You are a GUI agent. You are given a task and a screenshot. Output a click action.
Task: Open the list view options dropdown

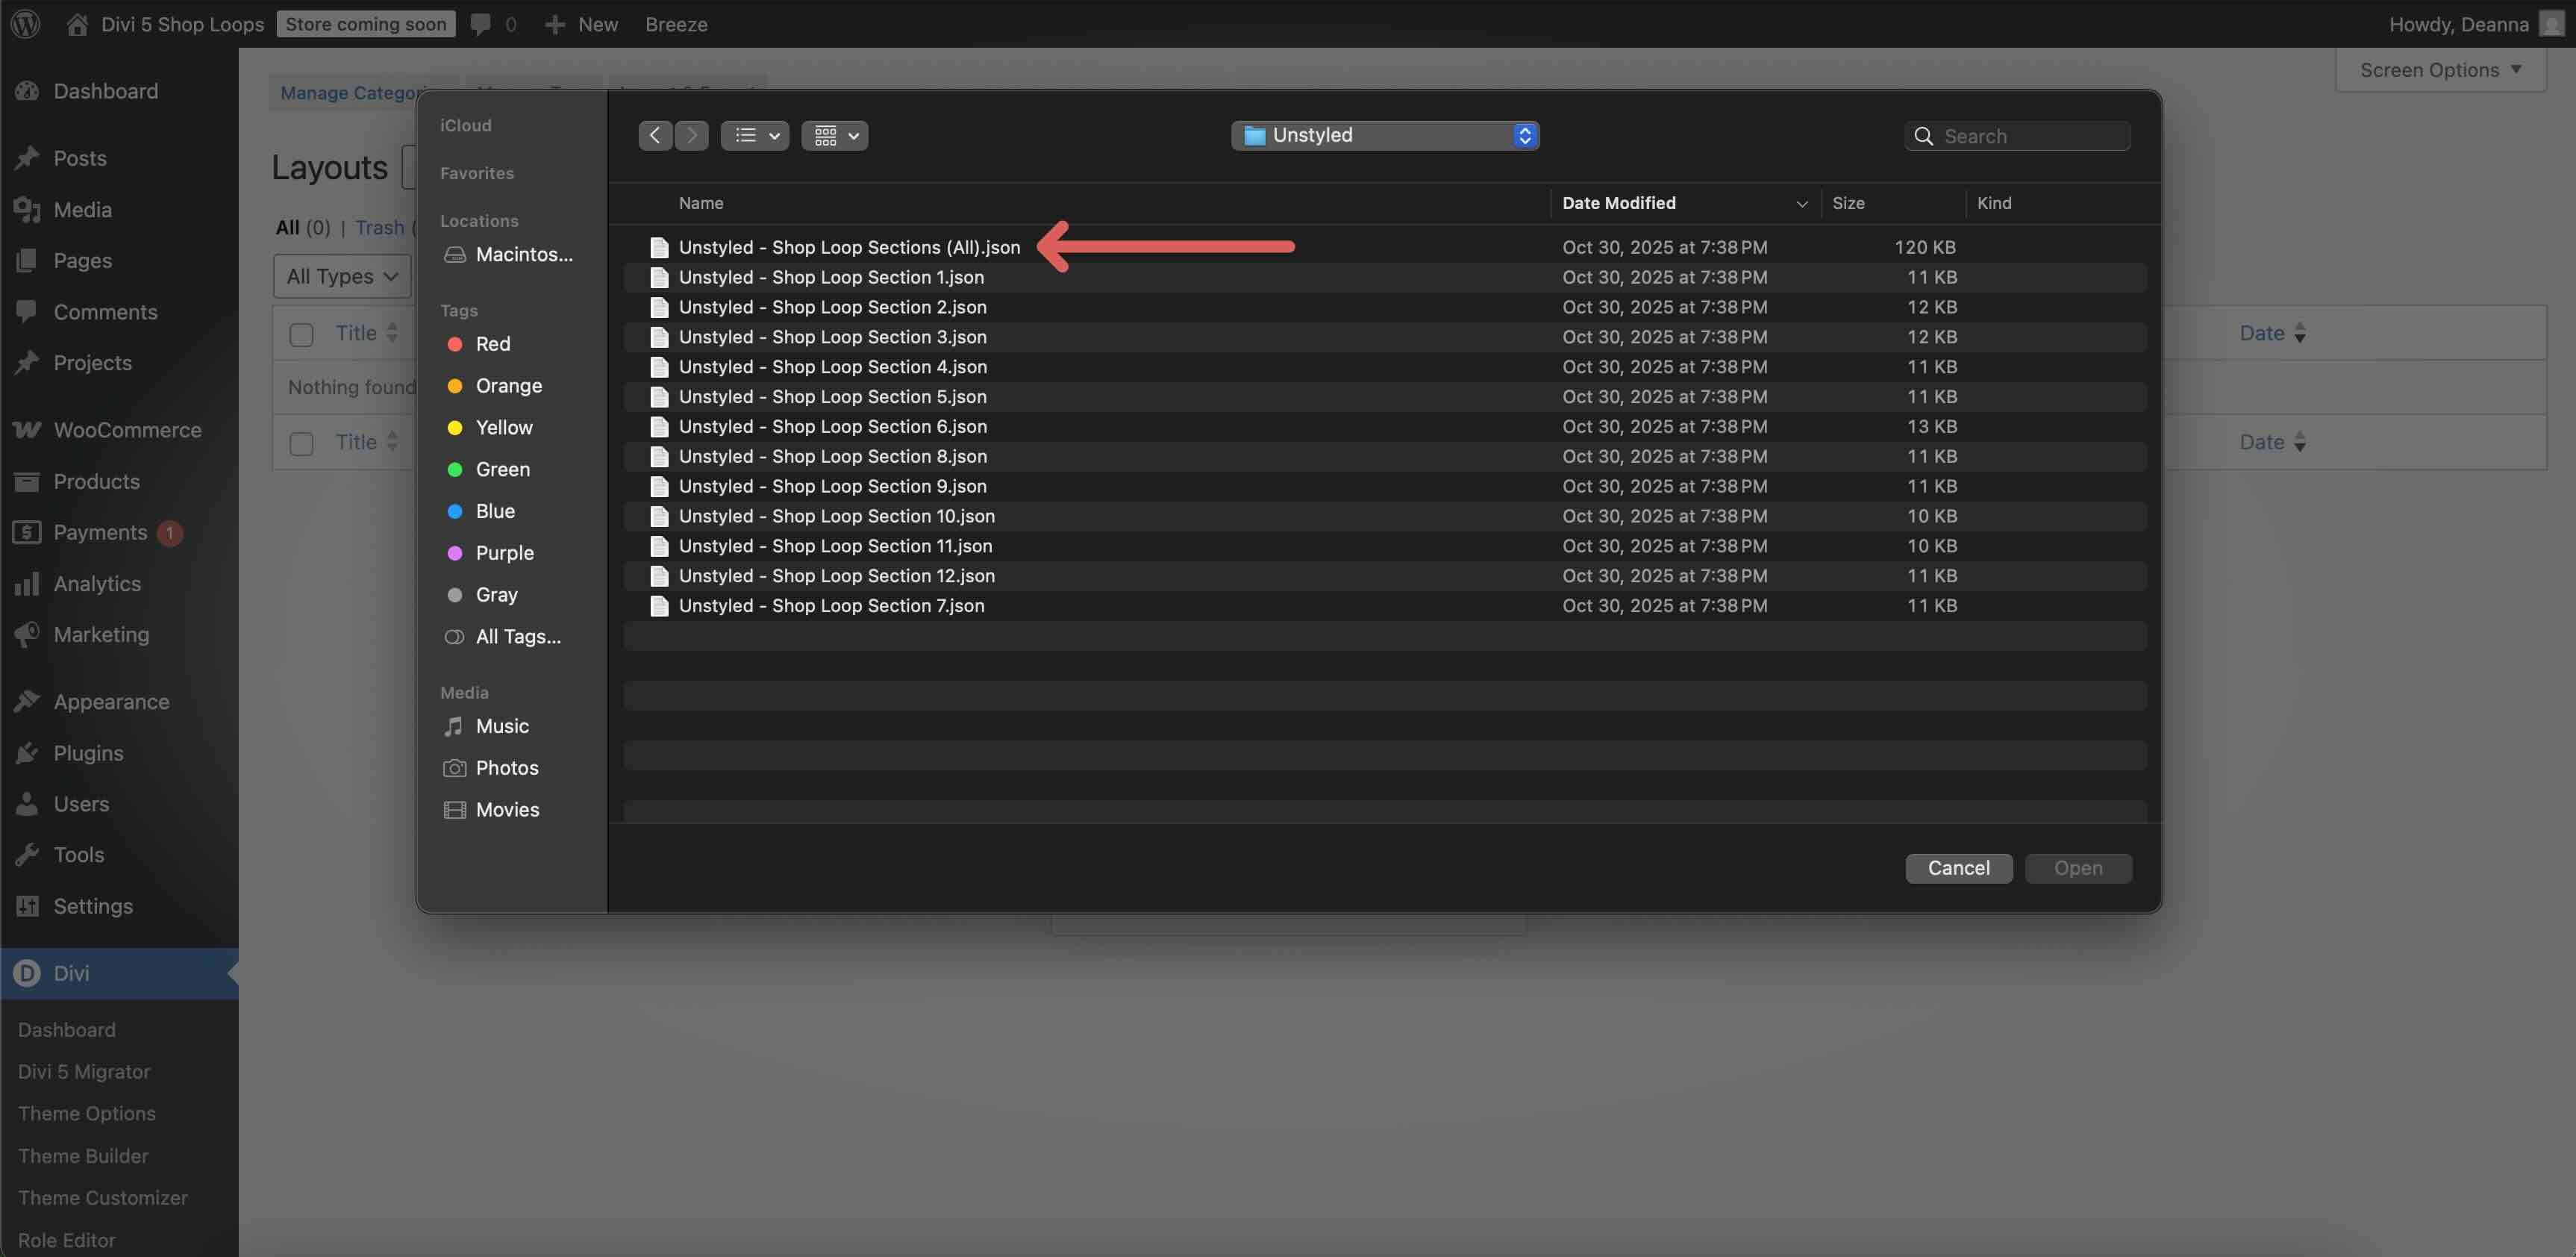click(755, 135)
